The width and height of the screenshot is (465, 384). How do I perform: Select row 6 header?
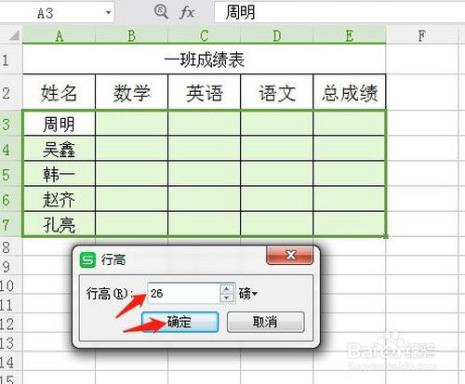point(11,199)
